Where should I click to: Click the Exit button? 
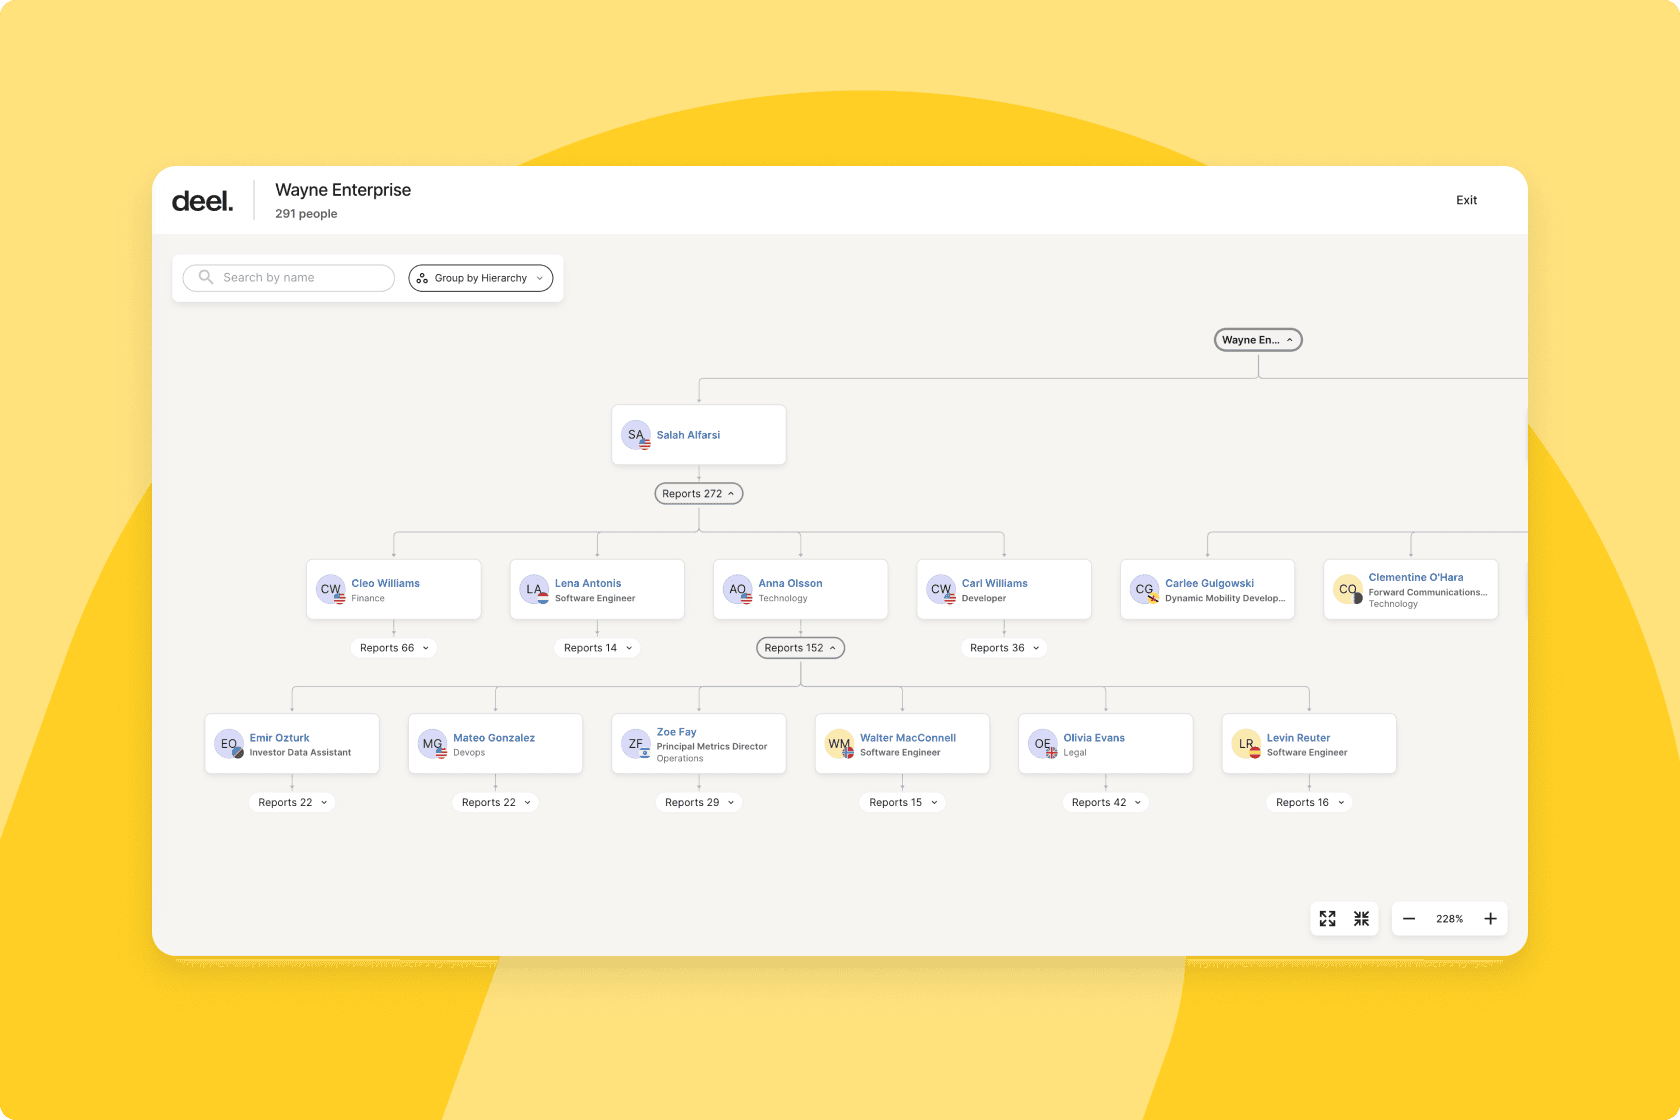point(1466,200)
